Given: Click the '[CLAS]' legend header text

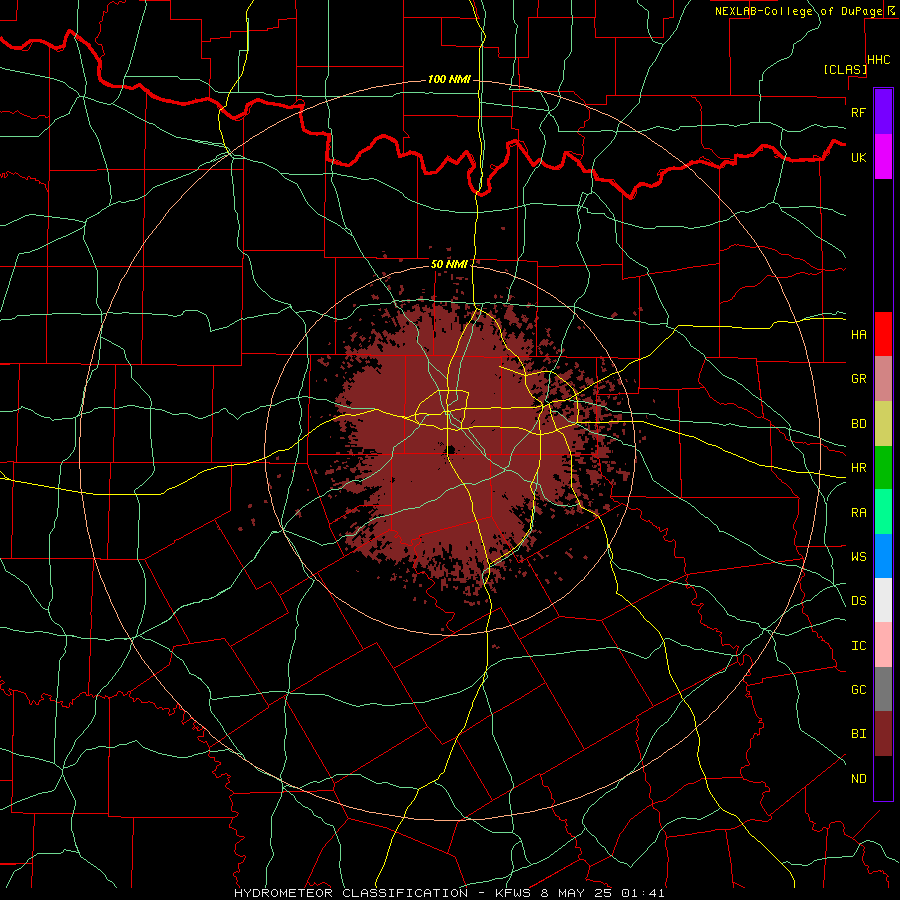Looking at the screenshot, I should pos(845,70).
